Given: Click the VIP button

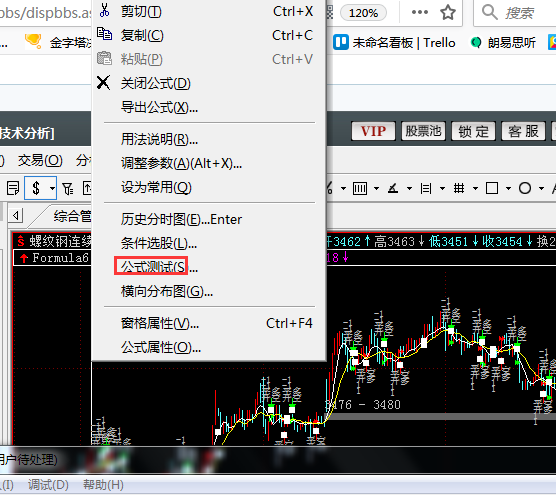Looking at the screenshot, I should click(x=373, y=131).
